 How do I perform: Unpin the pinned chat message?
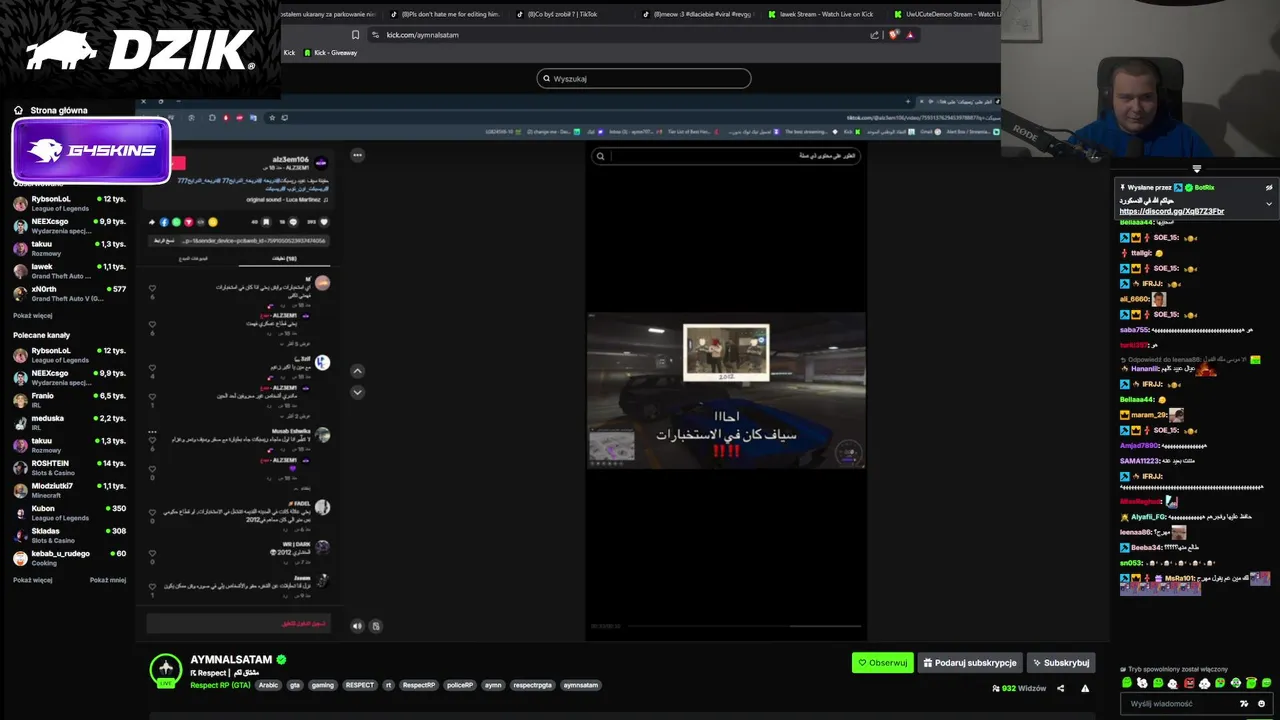(x=1269, y=187)
